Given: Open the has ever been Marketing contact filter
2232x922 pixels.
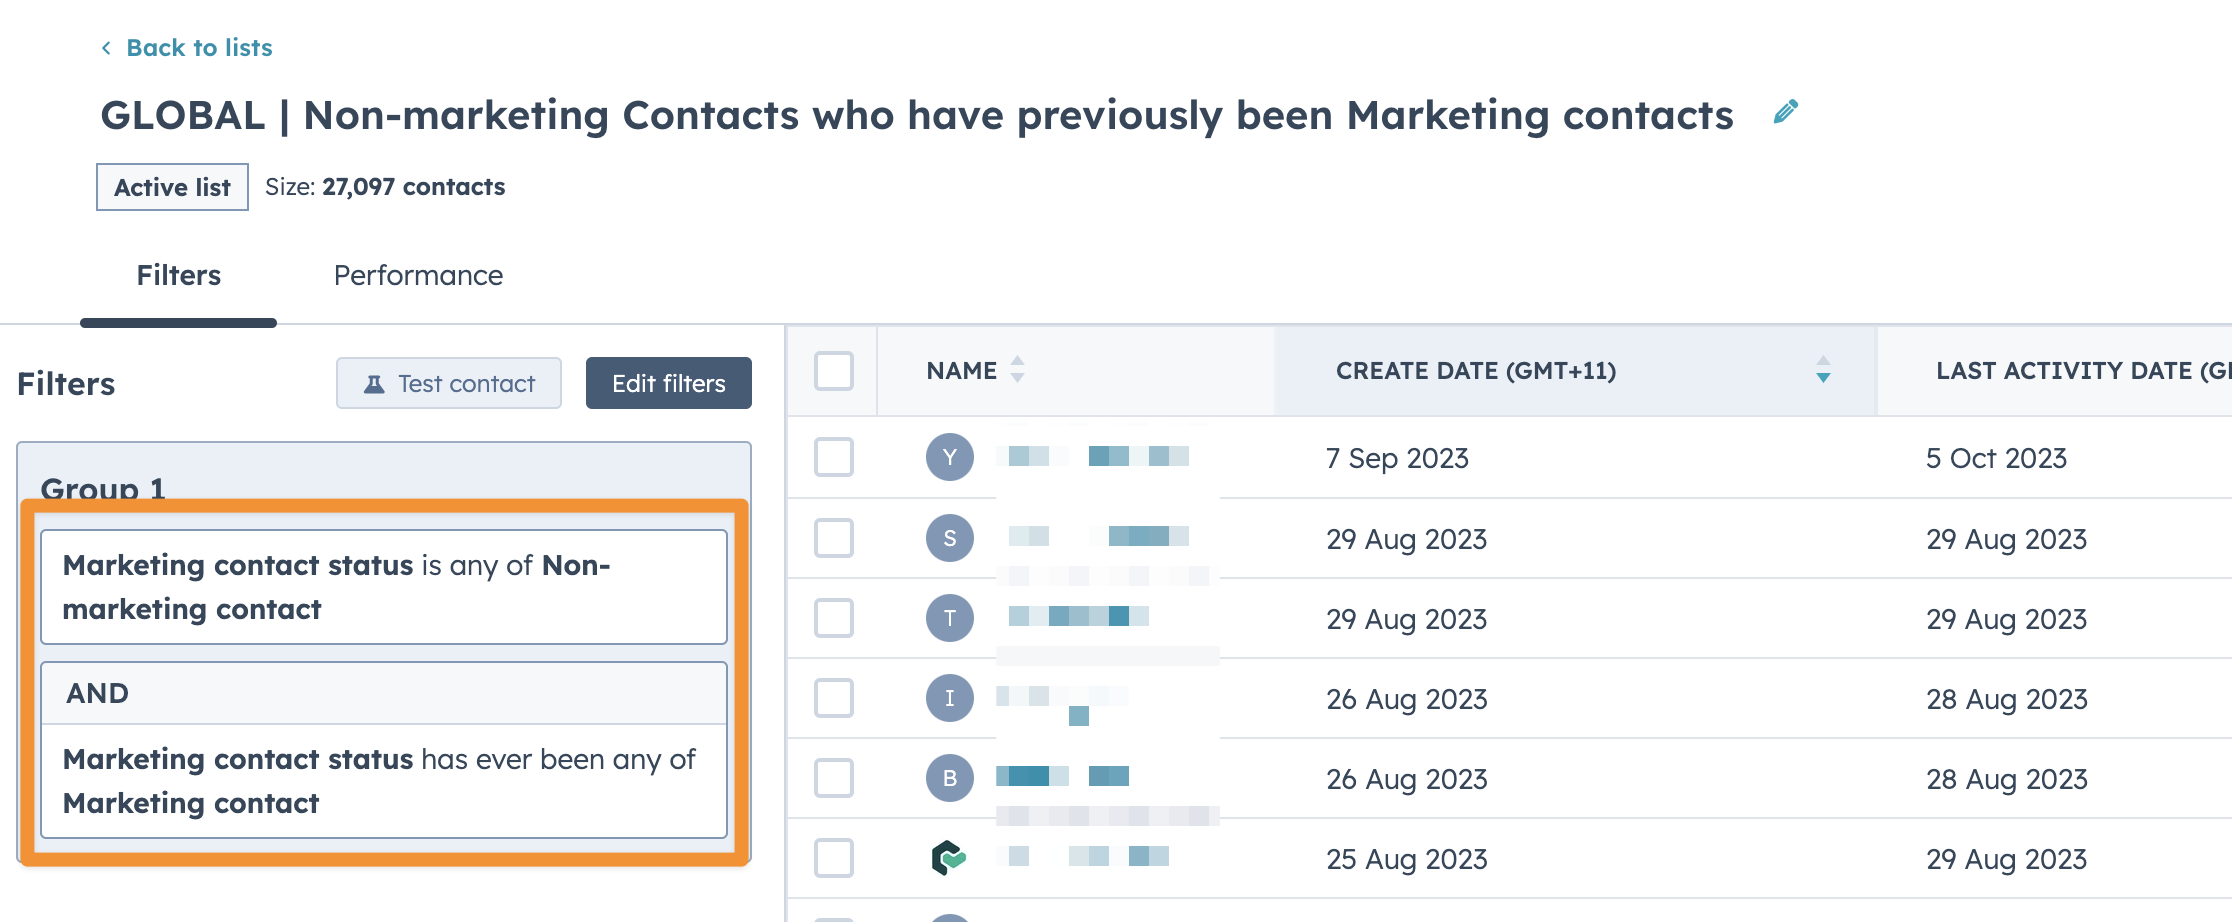Looking at the screenshot, I should [x=383, y=781].
